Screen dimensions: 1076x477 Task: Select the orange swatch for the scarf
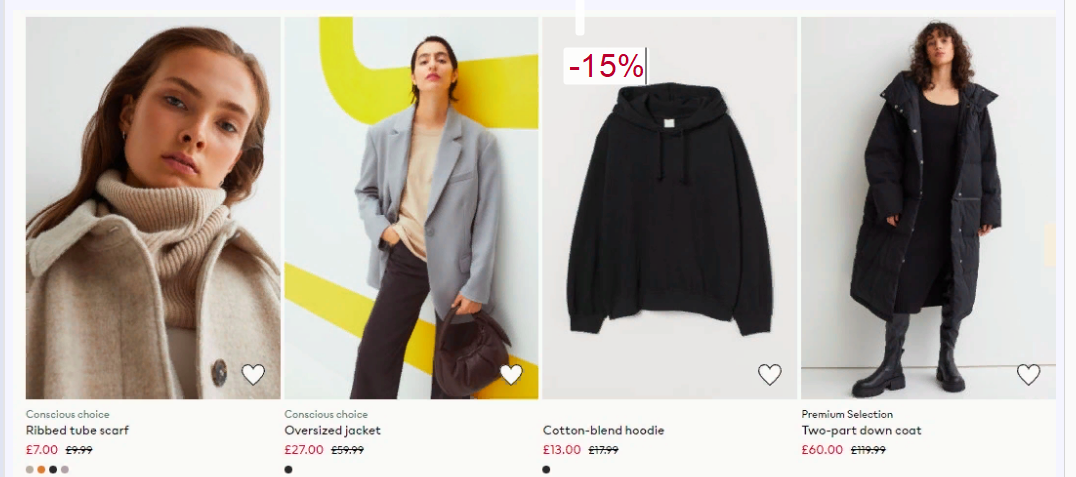point(41,469)
